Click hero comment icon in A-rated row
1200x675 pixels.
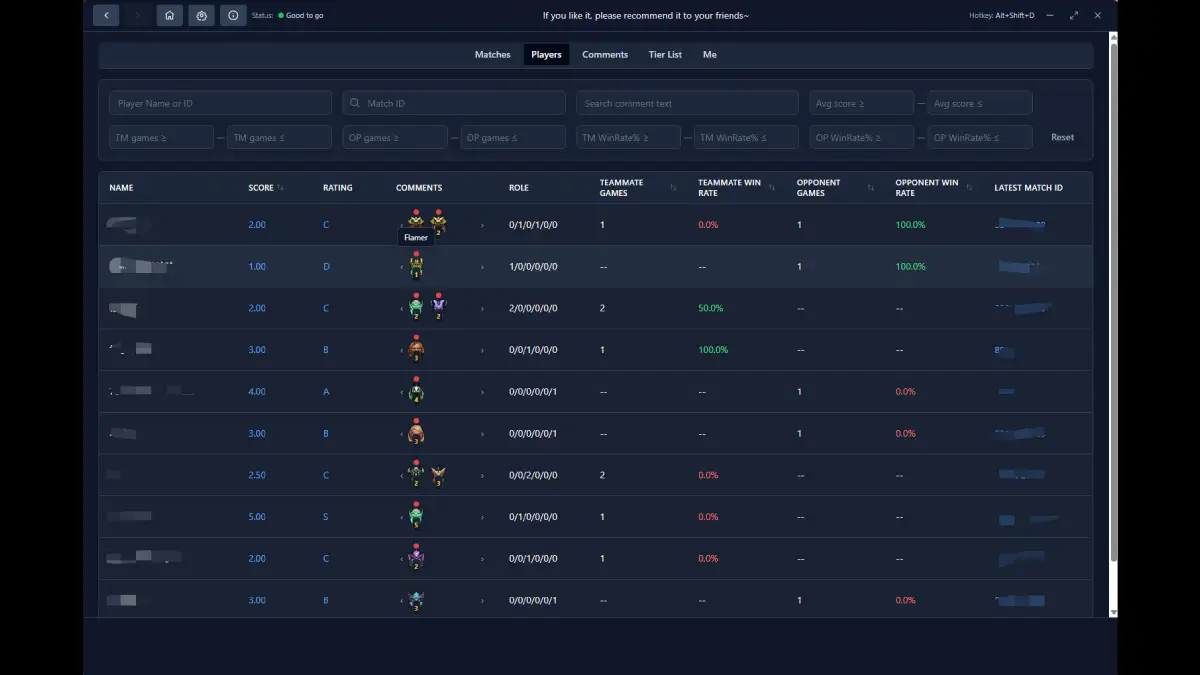[x=416, y=391]
